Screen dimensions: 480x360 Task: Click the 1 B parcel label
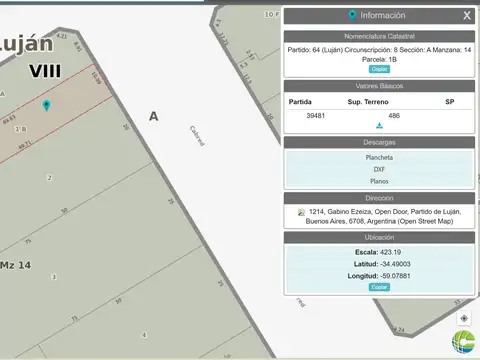point(21,129)
